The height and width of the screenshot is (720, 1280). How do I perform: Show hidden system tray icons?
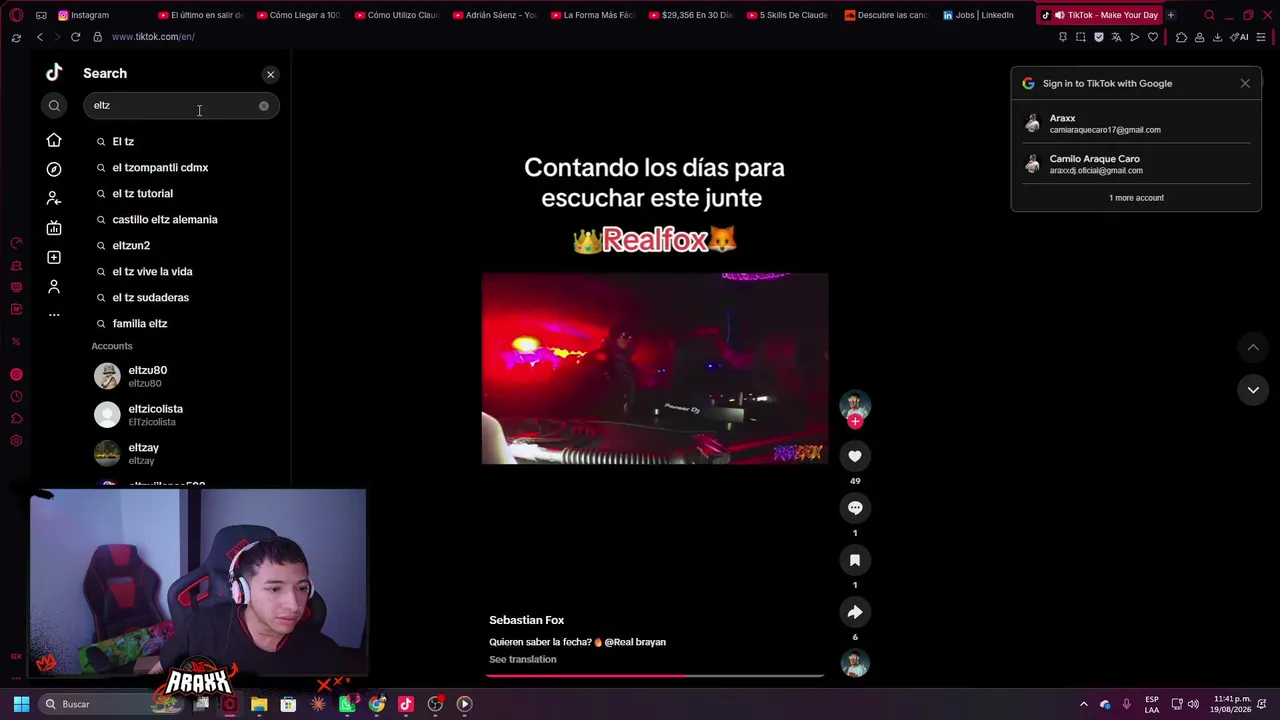coord(1084,704)
